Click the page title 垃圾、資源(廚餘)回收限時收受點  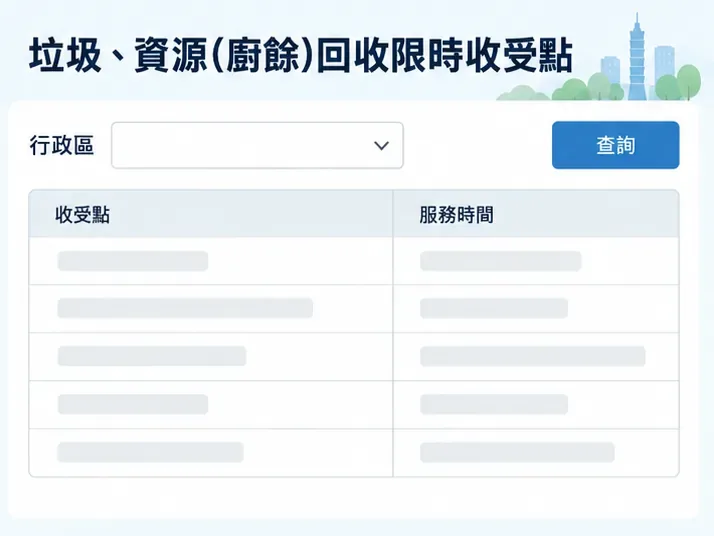point(301,56)
